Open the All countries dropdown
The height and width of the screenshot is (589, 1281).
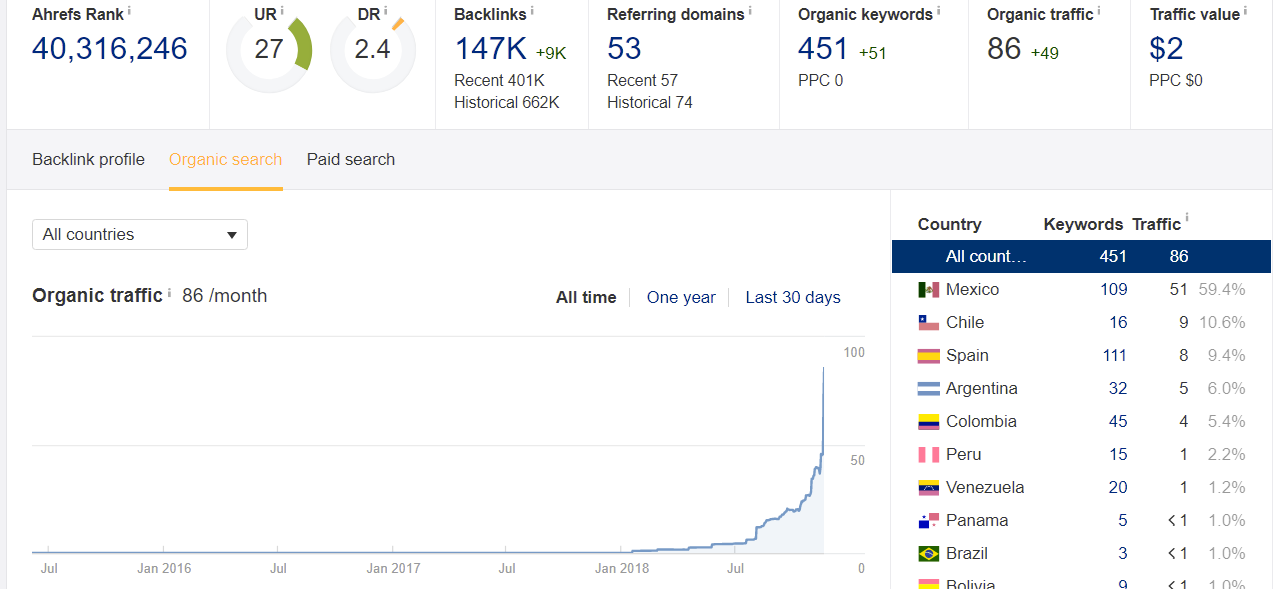pos(140,234)
